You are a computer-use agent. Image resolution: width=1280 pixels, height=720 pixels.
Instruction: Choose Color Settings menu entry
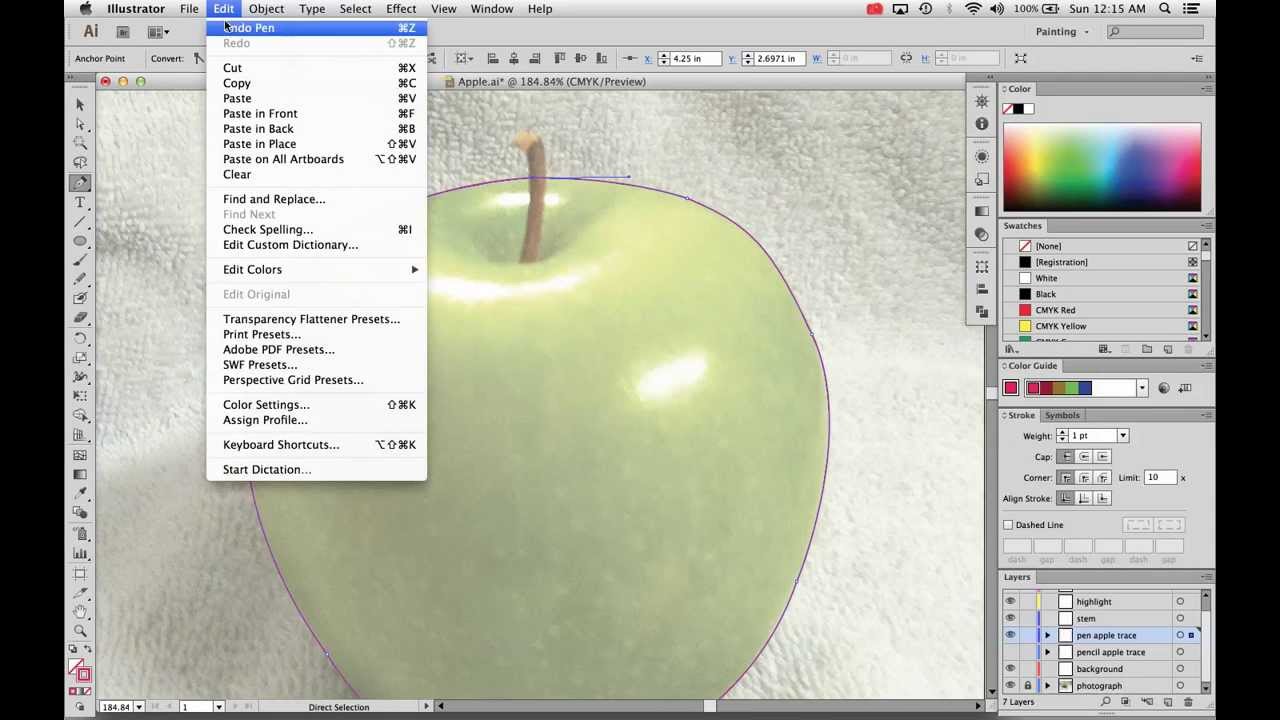click(316, 405)
